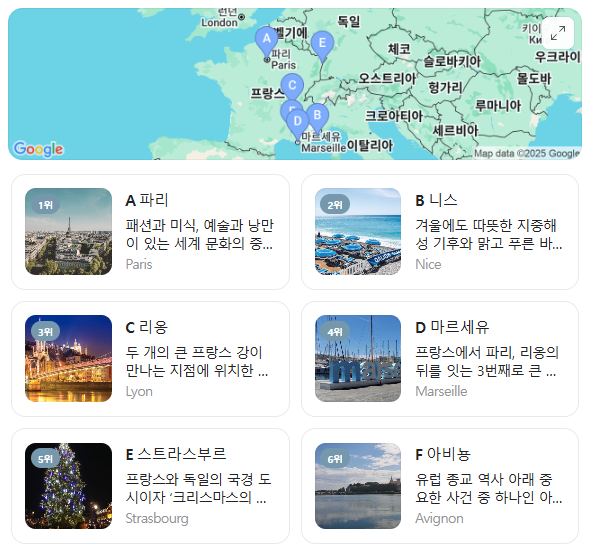593x548 pixels.
Task: Read the Marseille description '프랑스에서 파리, 리옹의'
Action: 487,353
